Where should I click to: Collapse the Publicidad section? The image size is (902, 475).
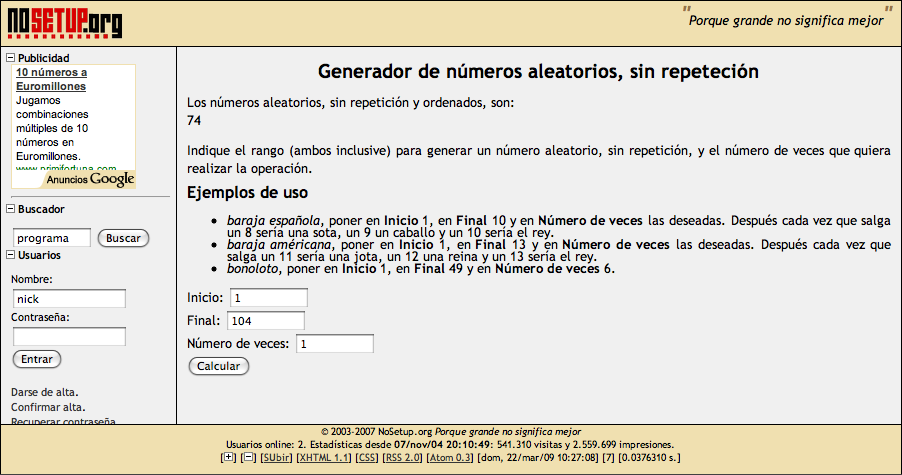click(10, 58)
